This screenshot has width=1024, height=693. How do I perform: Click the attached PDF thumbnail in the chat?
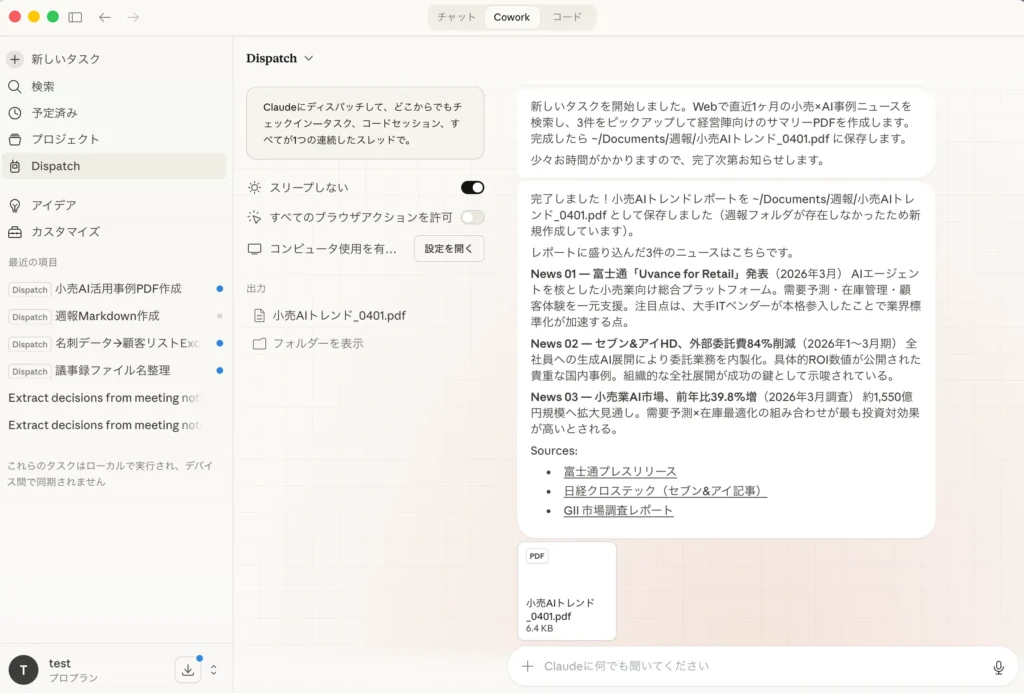tap(566, 589)
